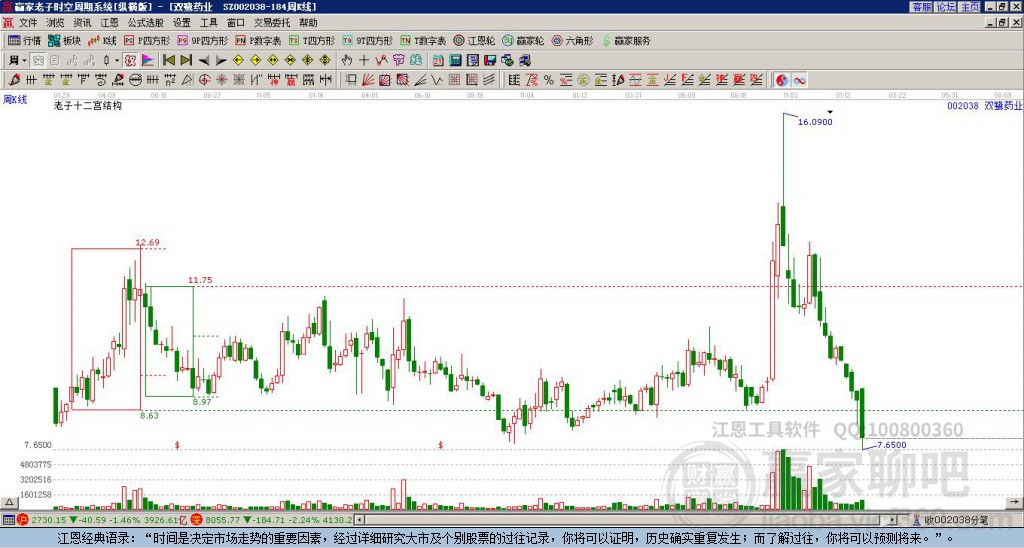This screenshot has width=1024, height=548.
Task: Click the save floppy disk icon
Action: click(x=490, y=60)
